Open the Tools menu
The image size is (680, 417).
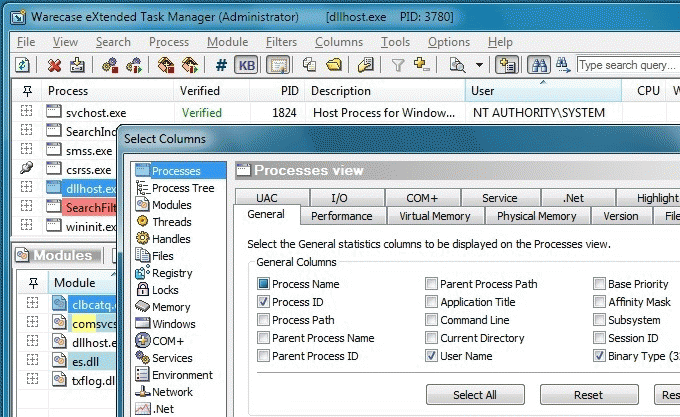point(395,42)
